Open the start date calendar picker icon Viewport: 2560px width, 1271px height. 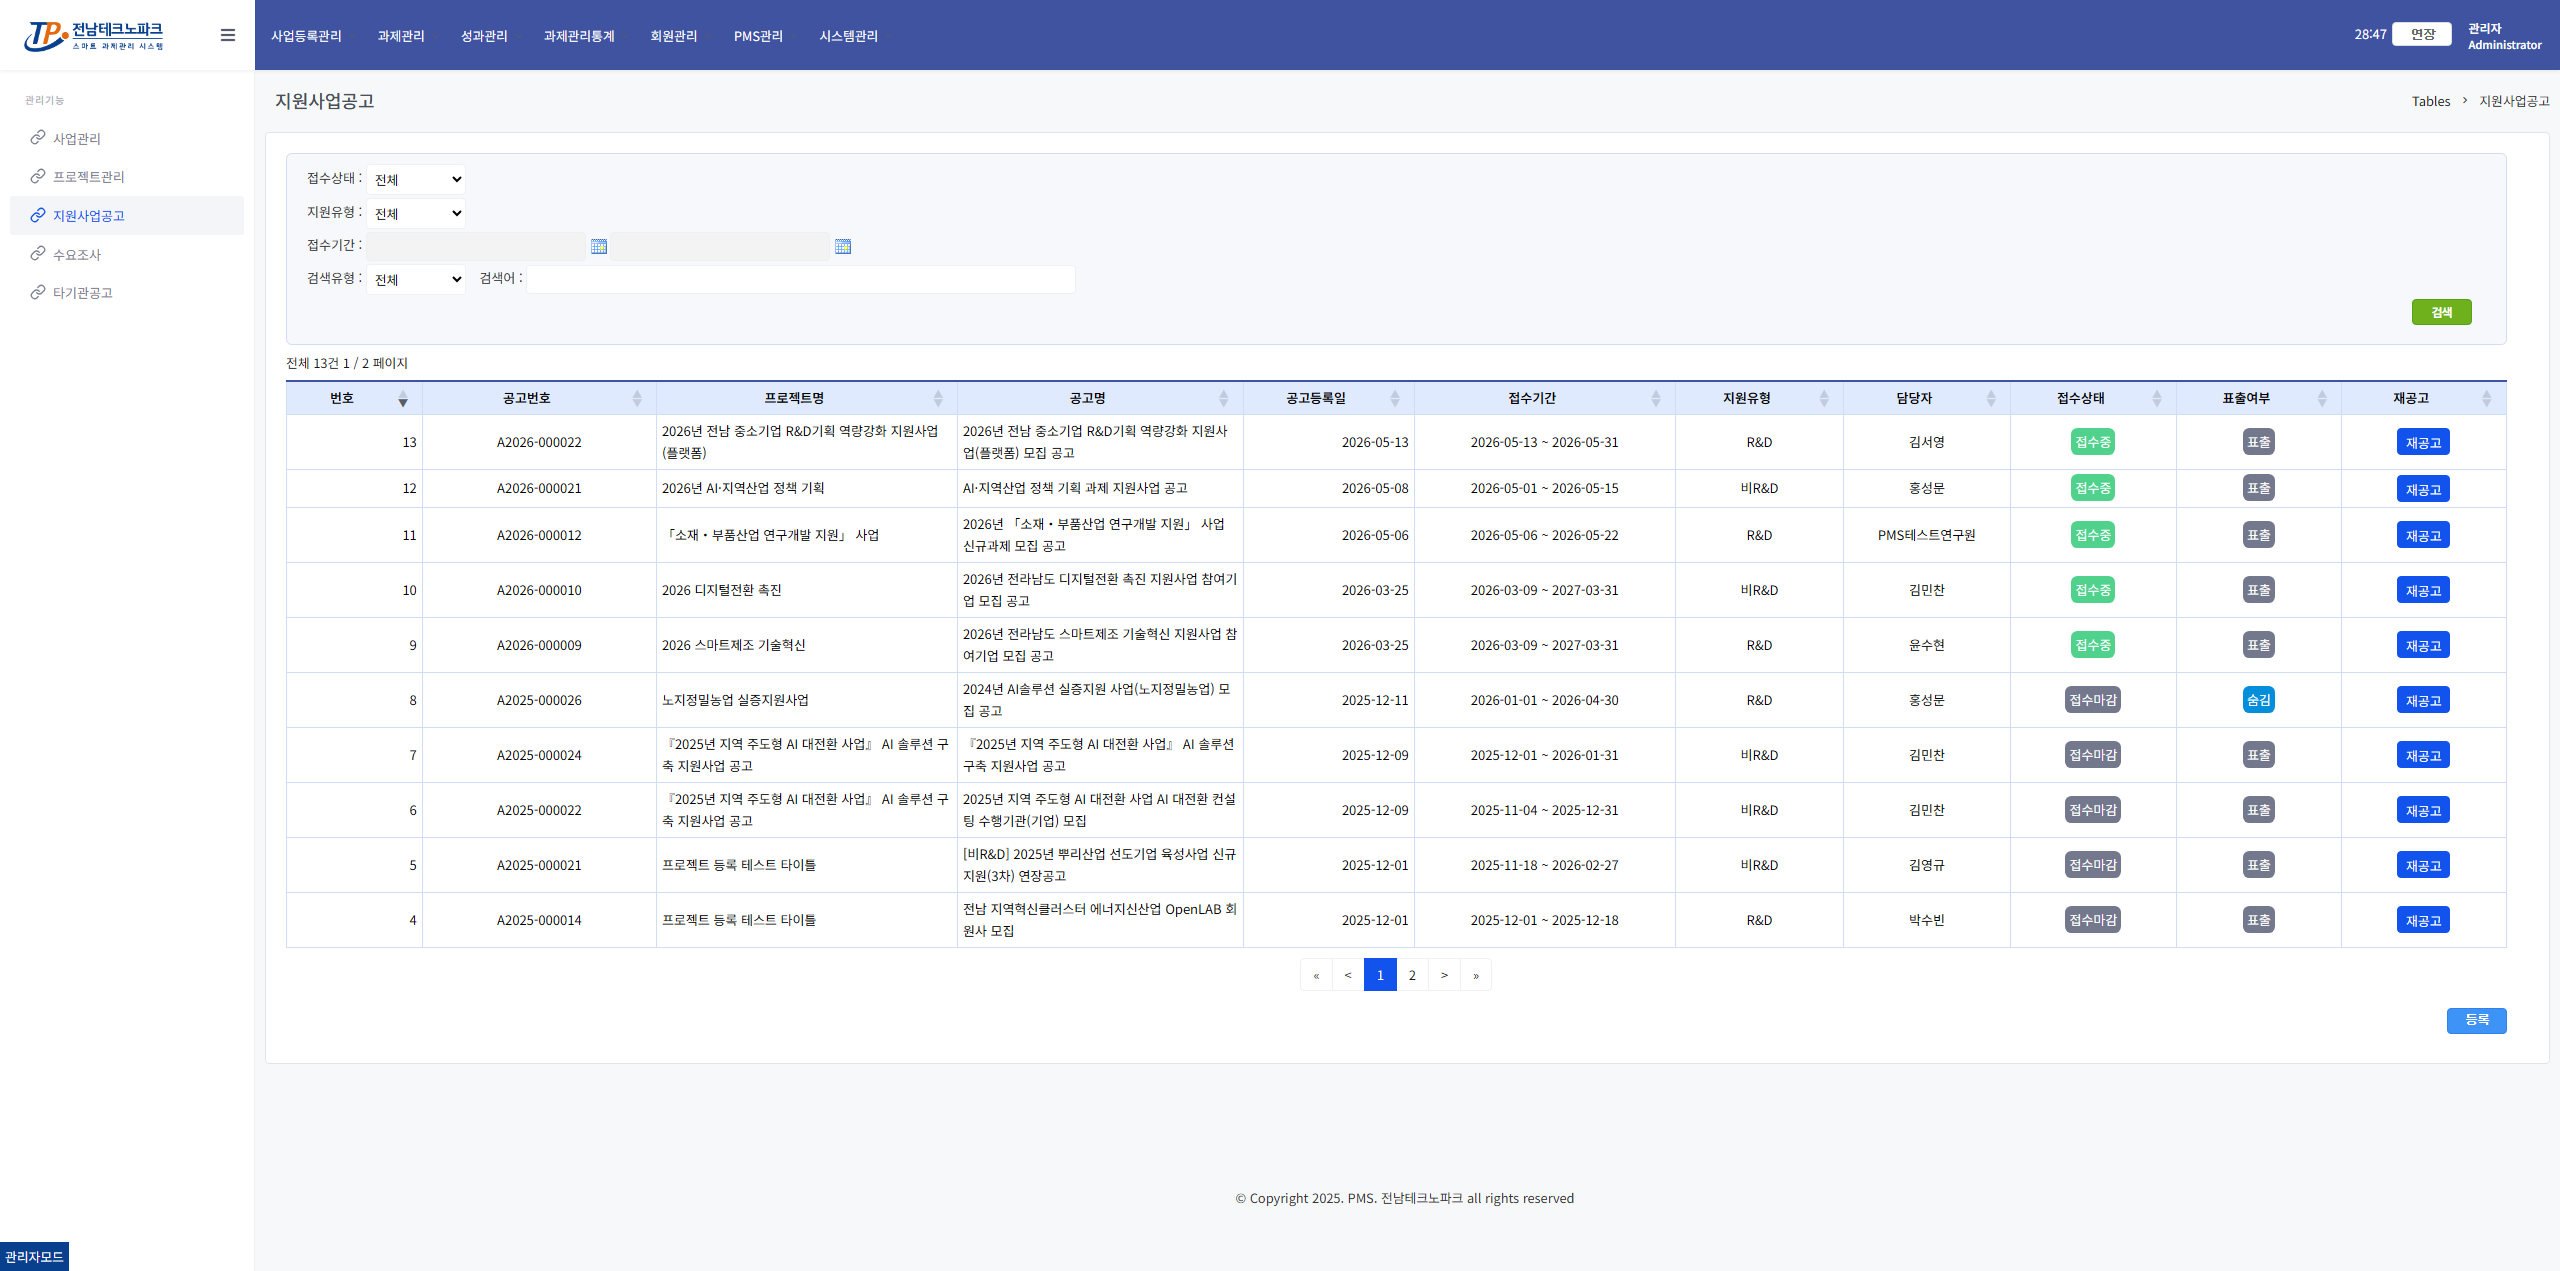pos(599,246)
